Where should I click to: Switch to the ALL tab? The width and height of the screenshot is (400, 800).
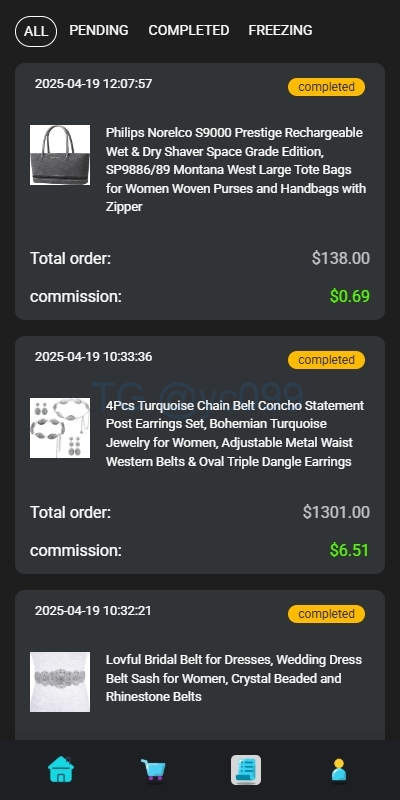pos(36,31)
